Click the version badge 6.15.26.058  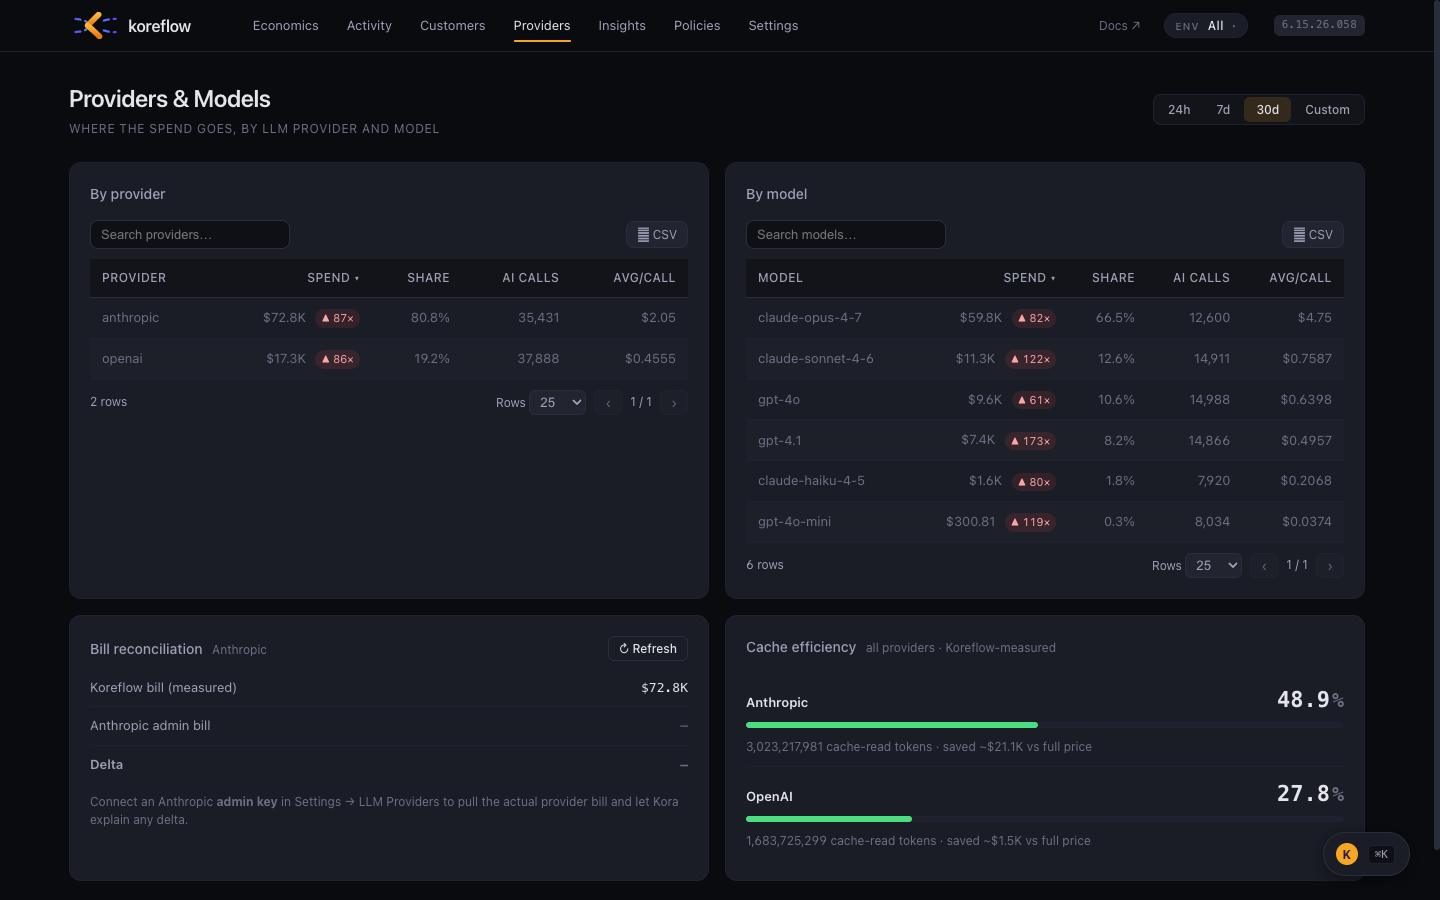pyautogui.click(x=1319, y=25)
